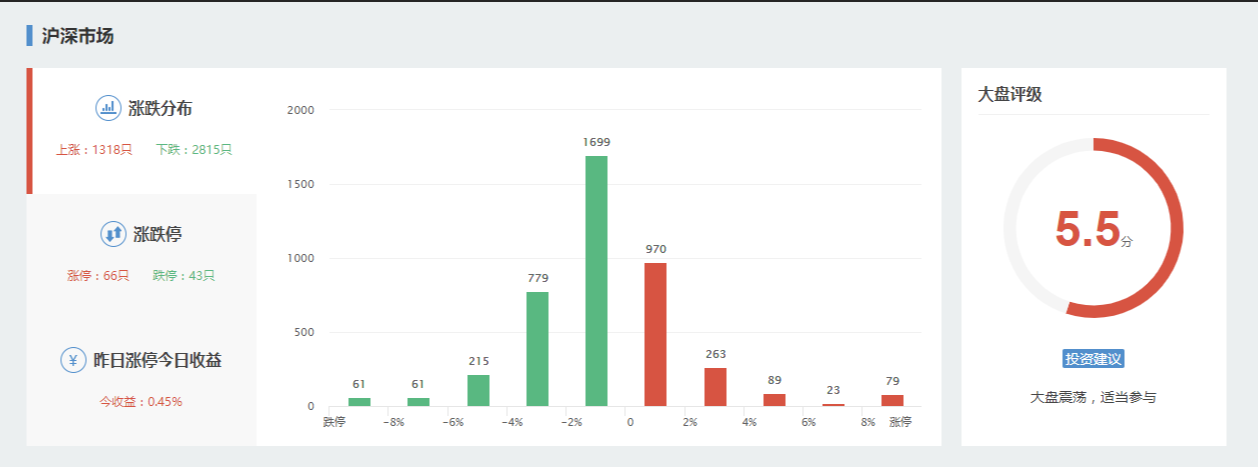Click the 投资建议 button
Image resolution: width=1259 pixels, height=467 pixels.
[x=1093, y=359]
